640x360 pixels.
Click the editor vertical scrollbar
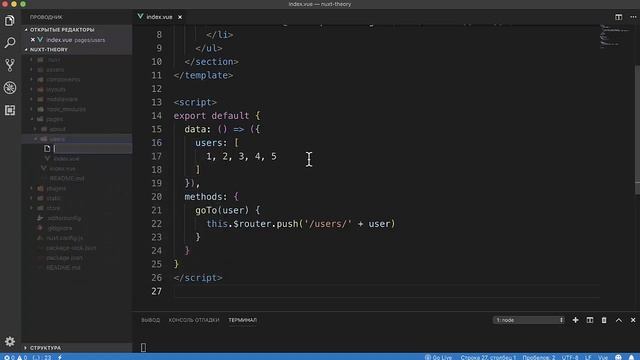pos(638,130)
